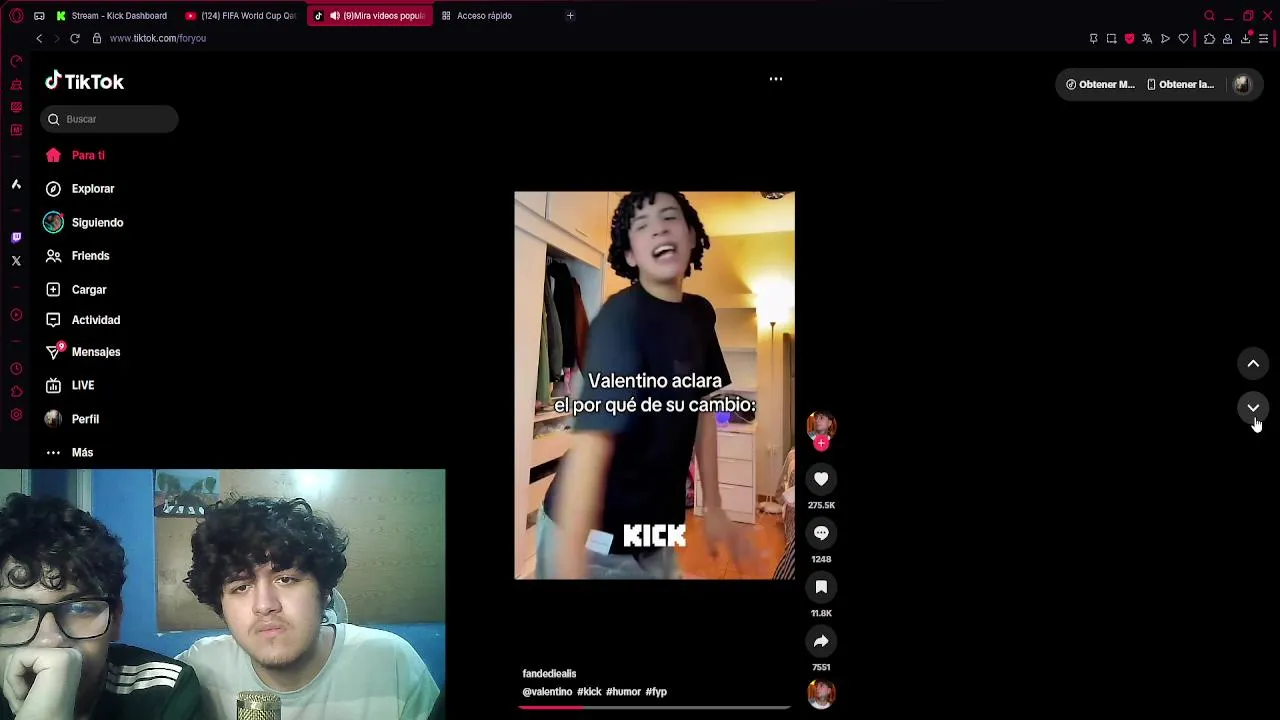Select Cargar to upload a video
The image size is (1280, 720).
pyautogui.click(x=76, y=290)
